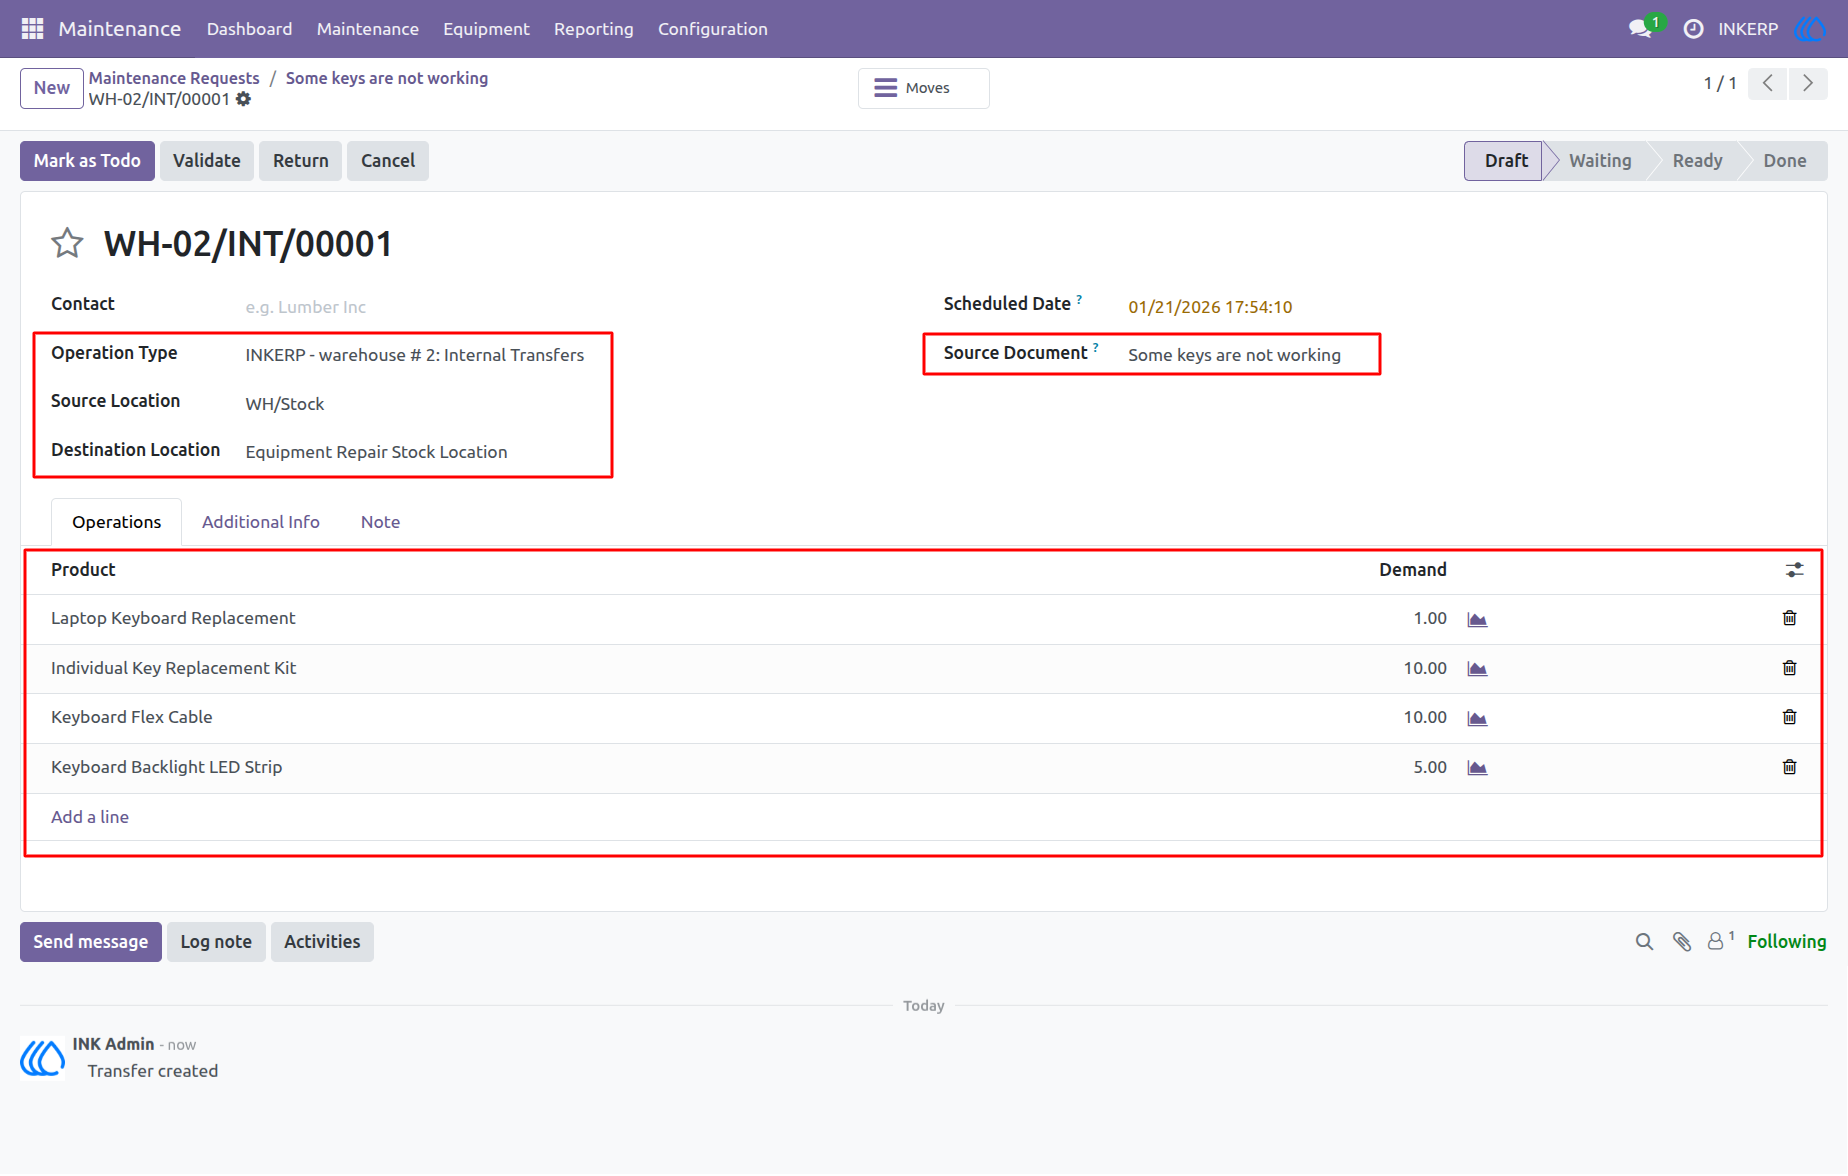
Task: Open forecast chart for Individual Key Replacement Kit
Action: [1477, 669]
